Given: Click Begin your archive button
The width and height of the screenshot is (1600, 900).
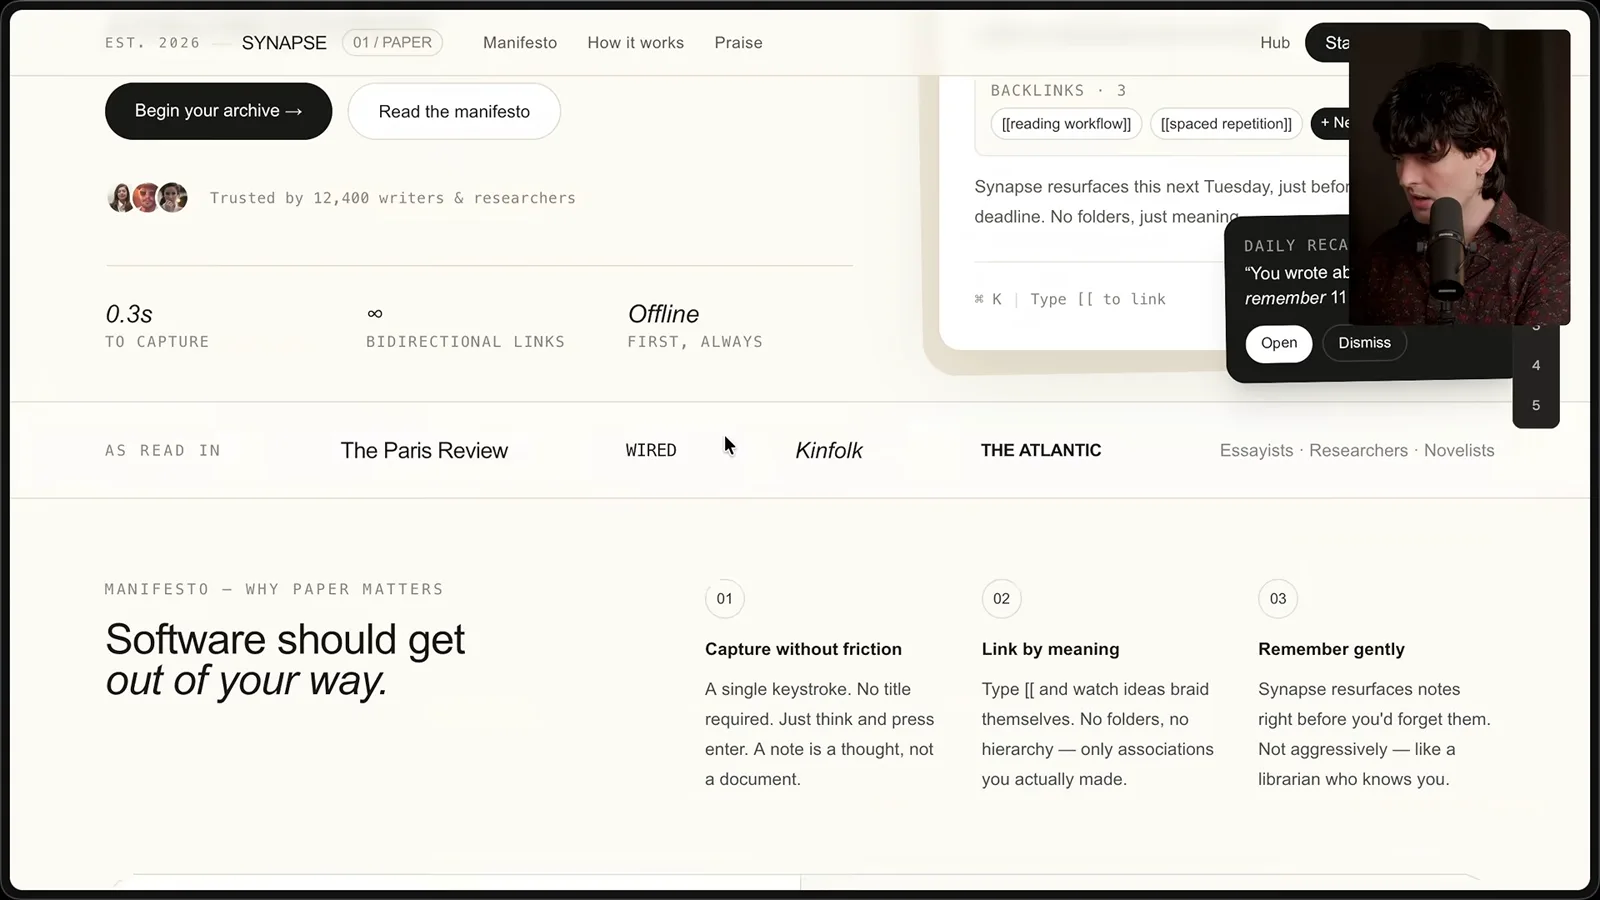Looking at the screenshot, I should coord(218,111).
